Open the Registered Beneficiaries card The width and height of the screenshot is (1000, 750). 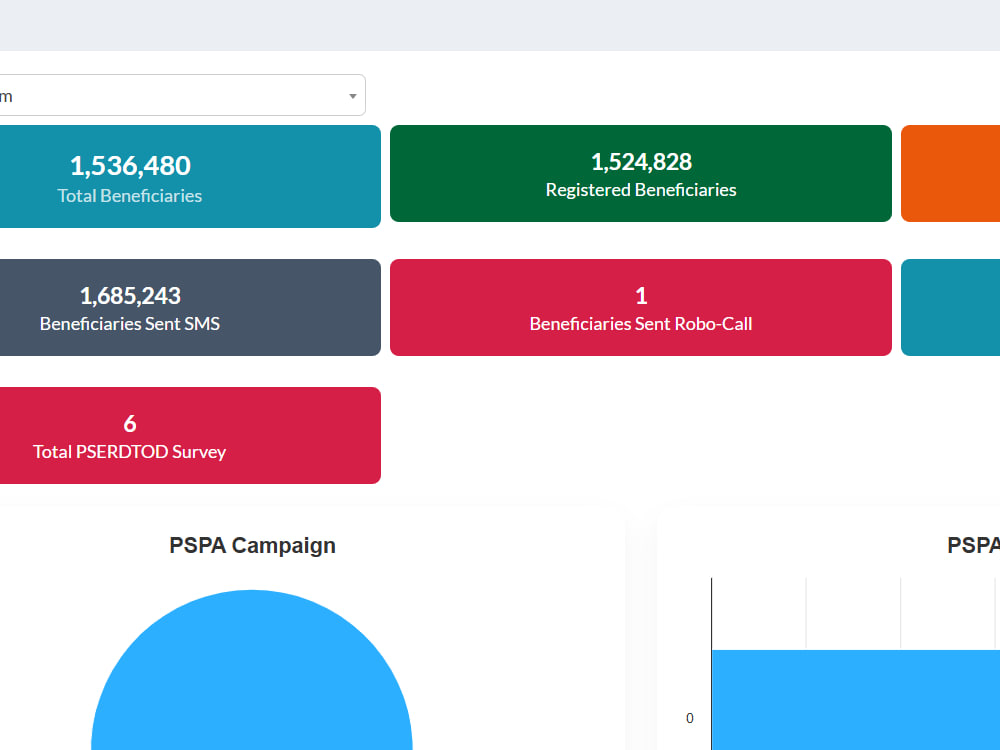(641, 173)
